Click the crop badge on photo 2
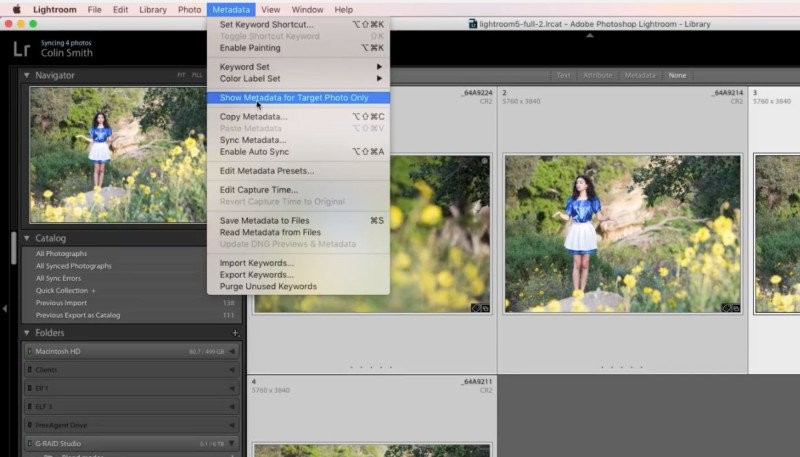Image resolution: width=800 pixels, height=457 pixels. click(736, 308)
